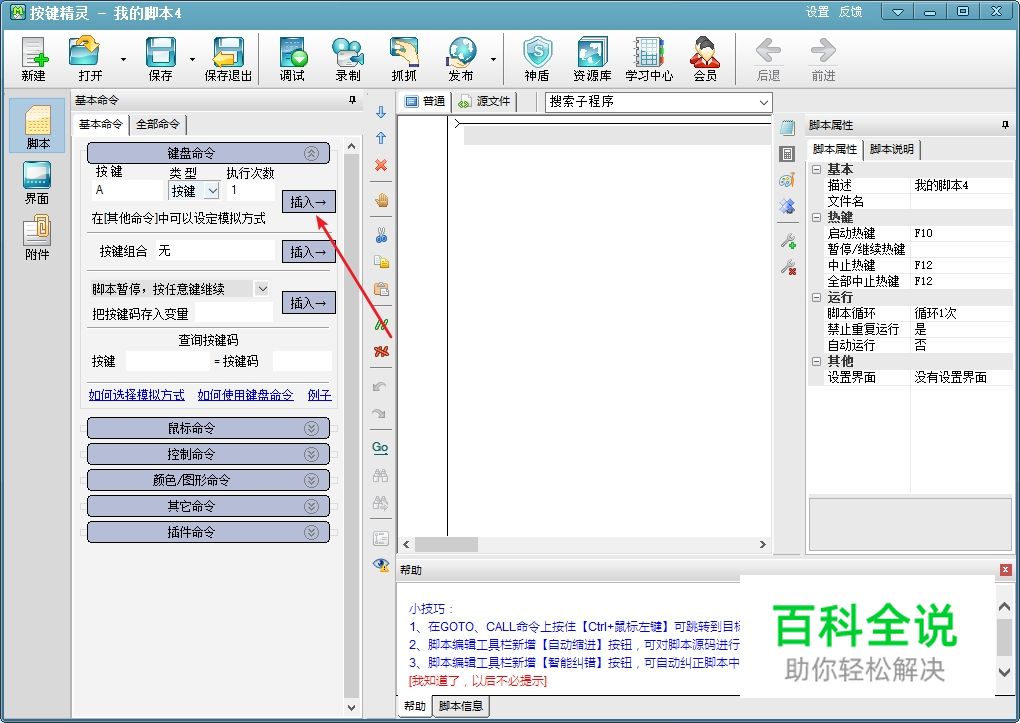The width and height of the screenshot is (1020, 723).
Task: Cut with the scissors icon
Action: pyautogui.click(x=381, y=235)
